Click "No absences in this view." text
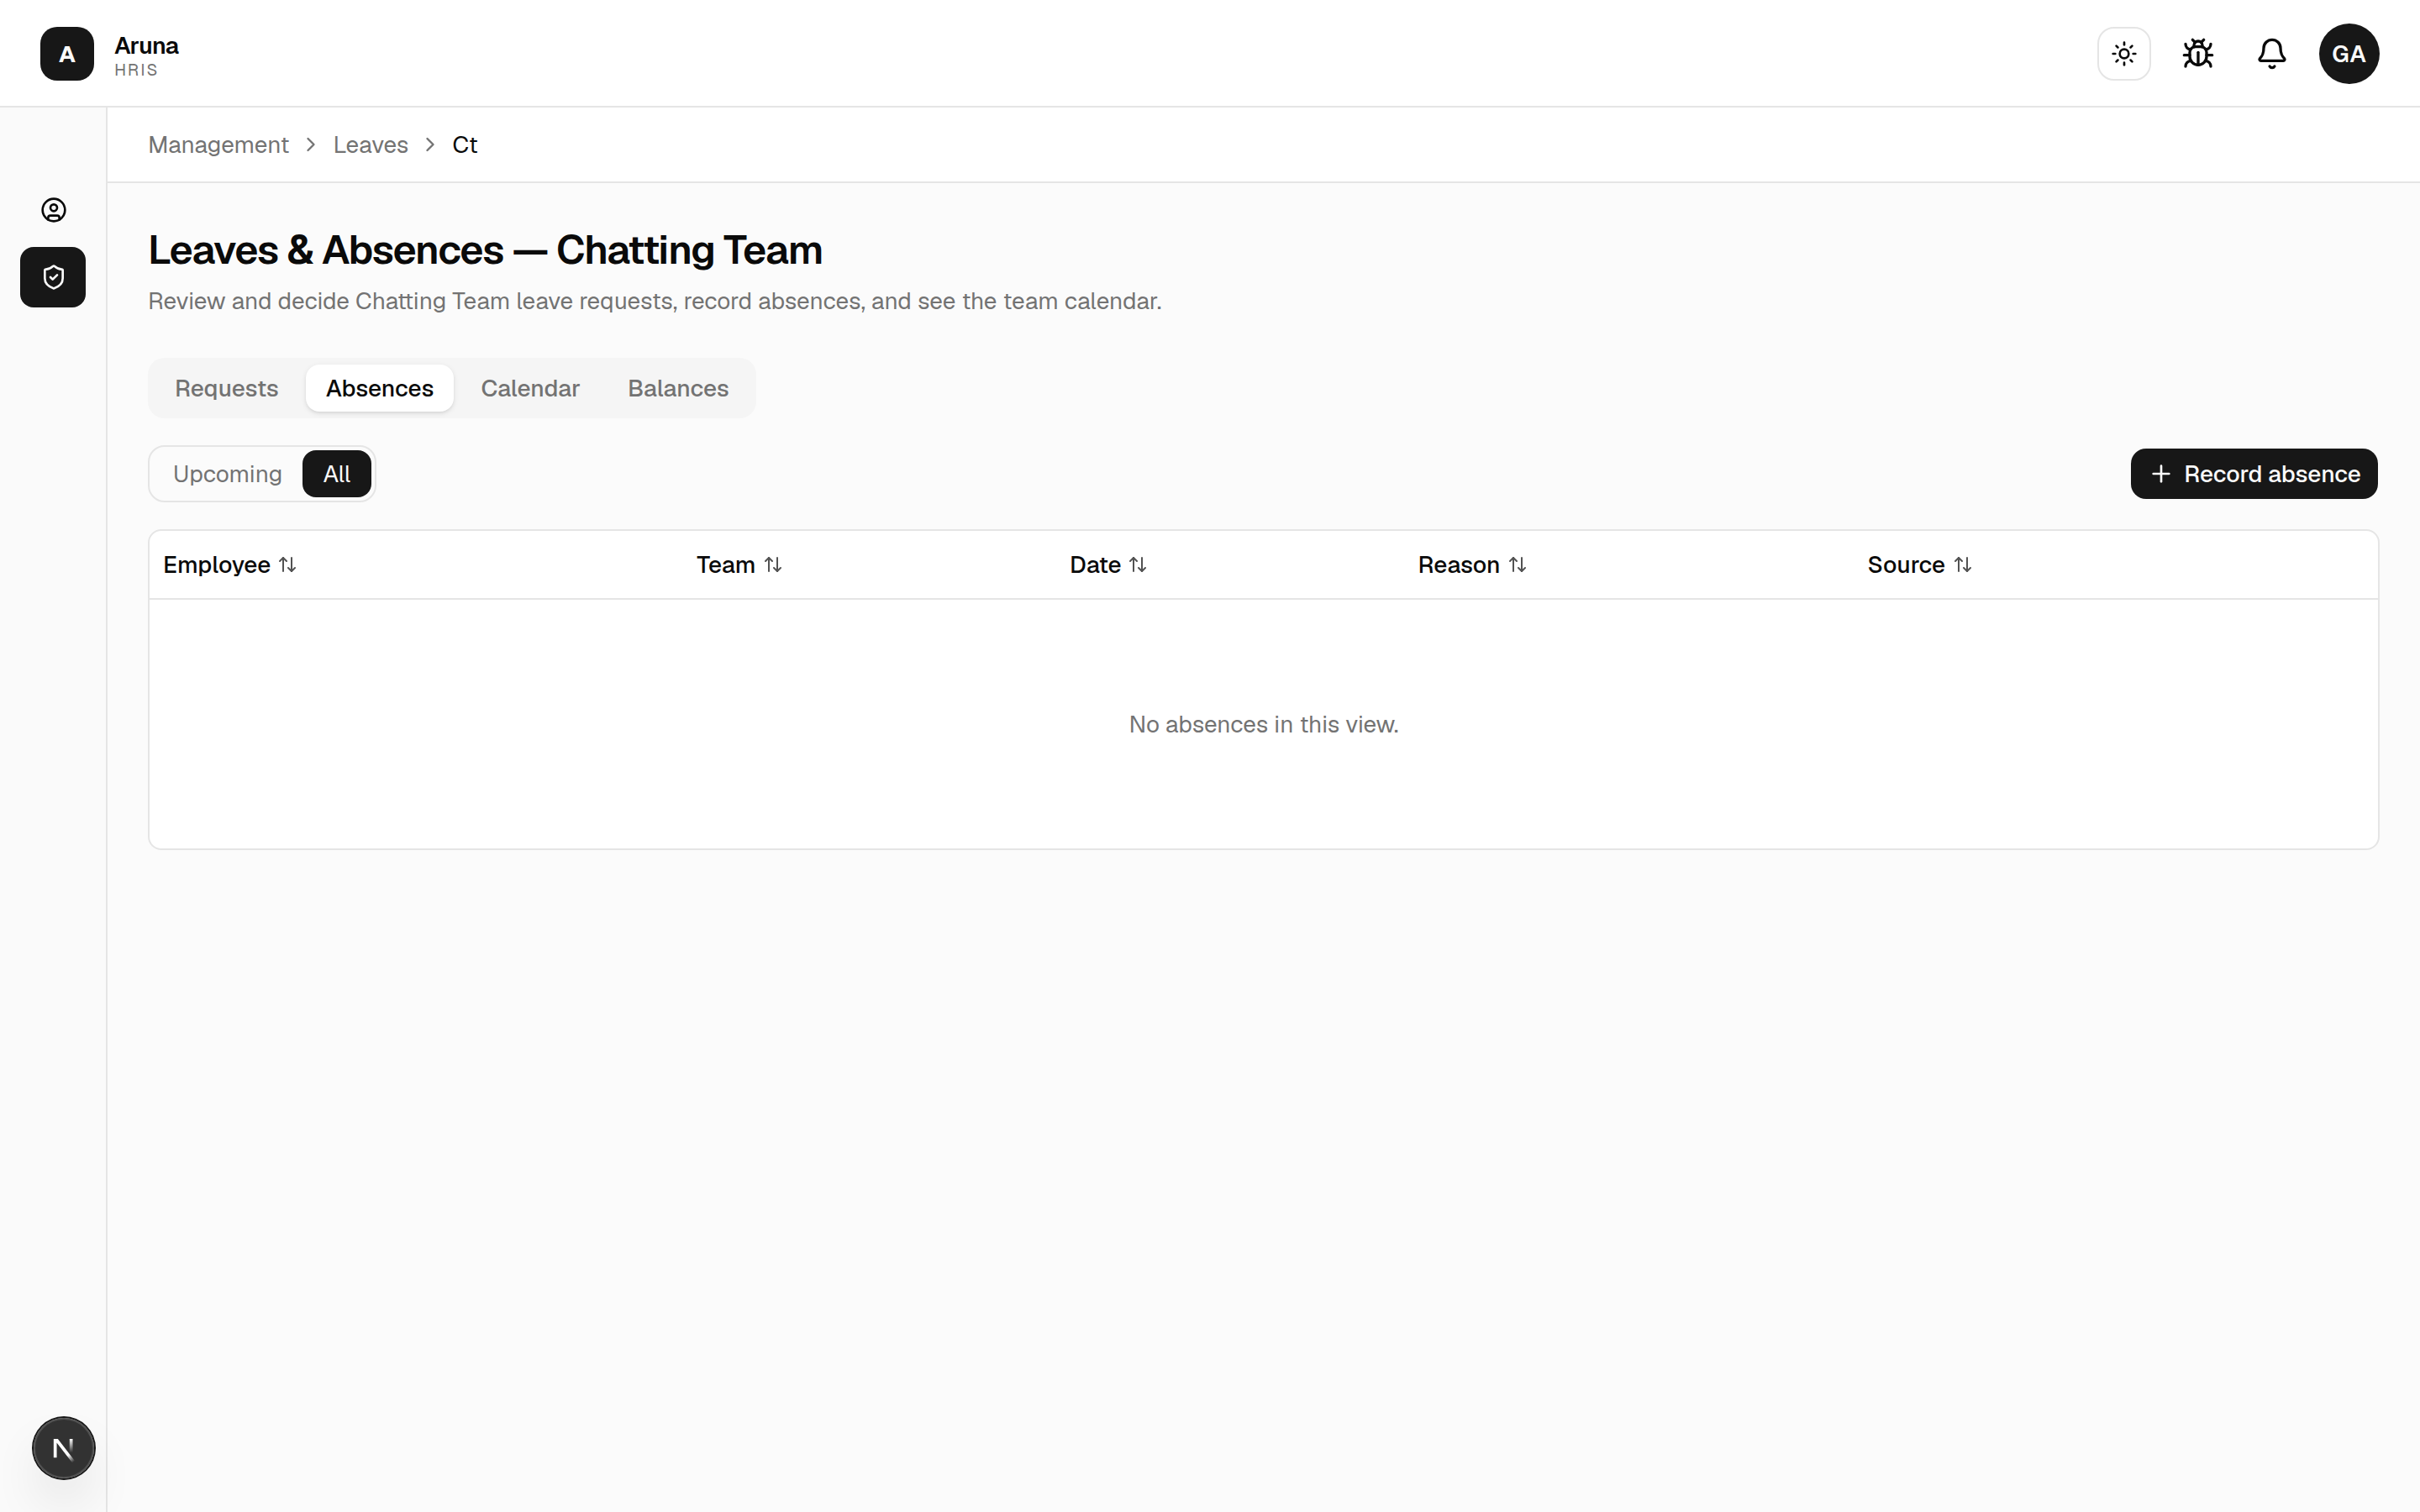The width and height of the screenshot is (2420, 1512). [x=1264, y=724]
